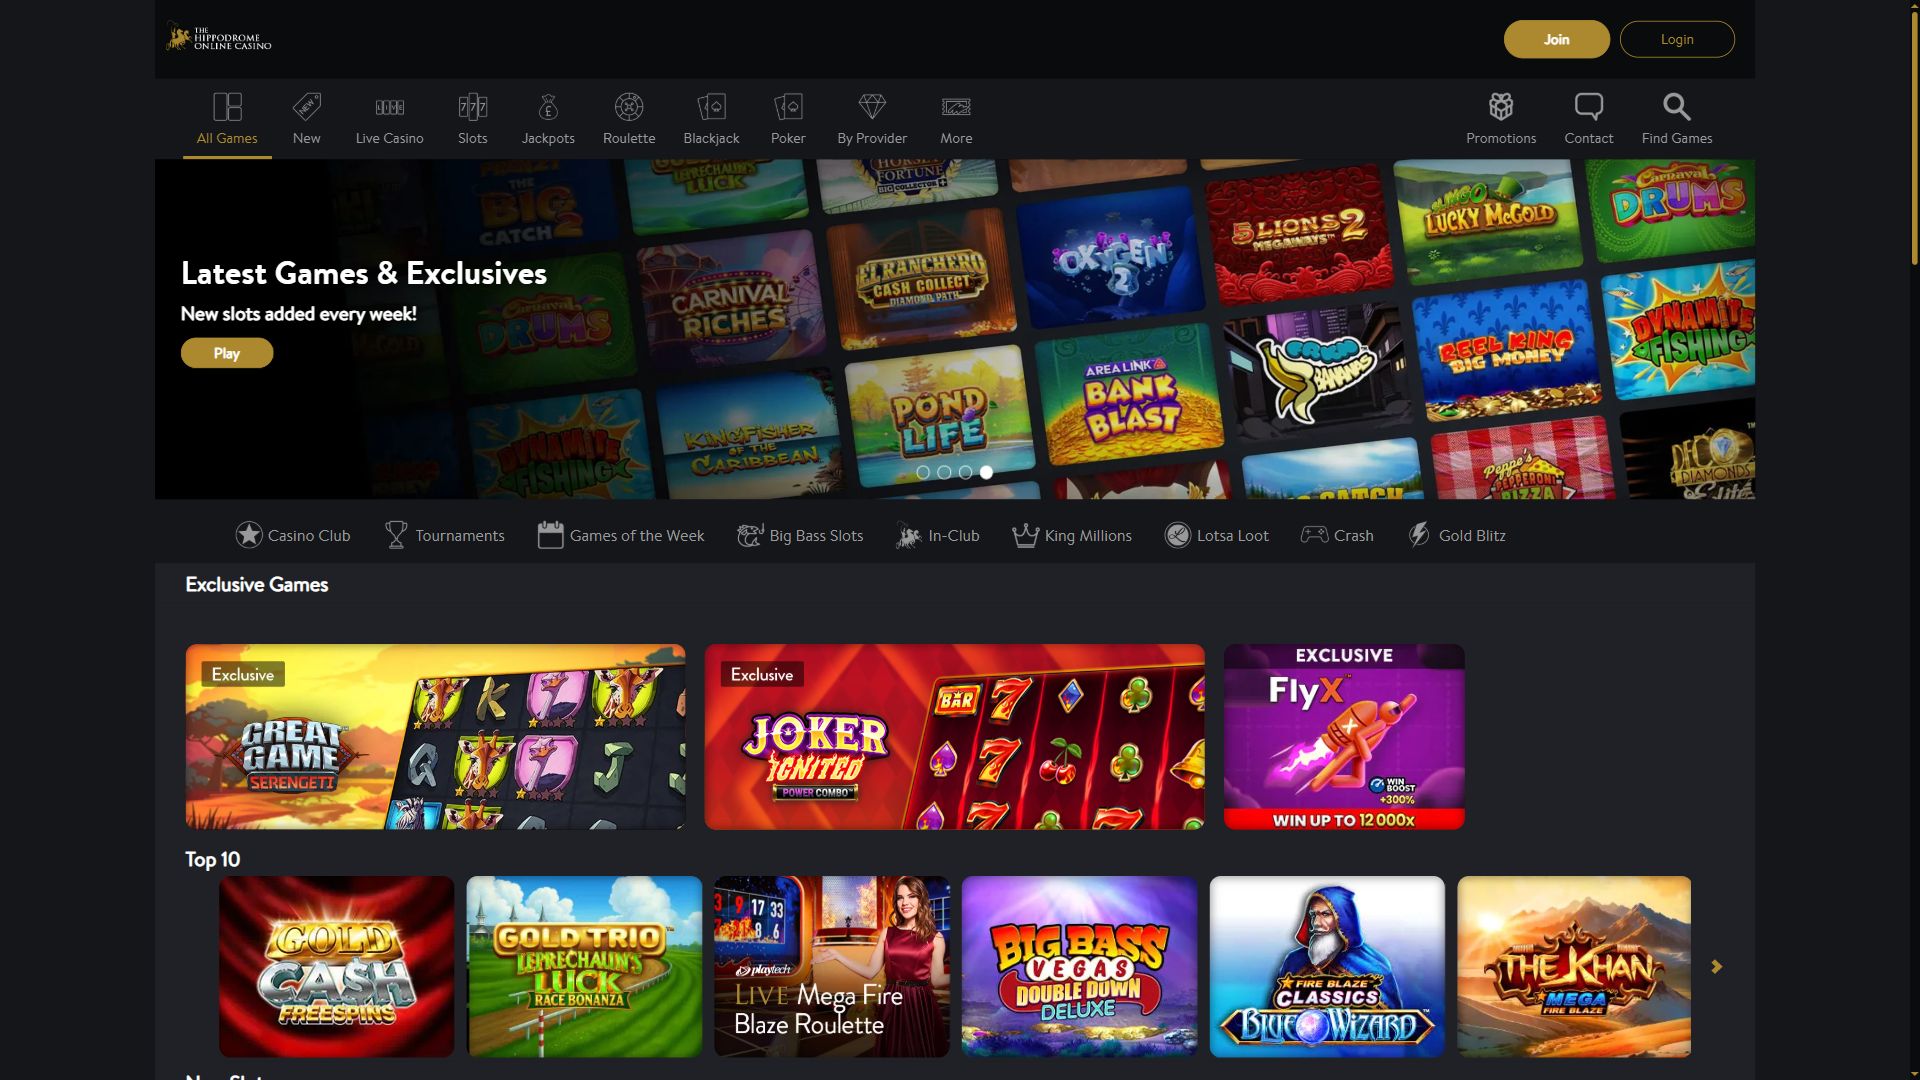
Task: Open the New games tag icon
Action: pos(307,107)
